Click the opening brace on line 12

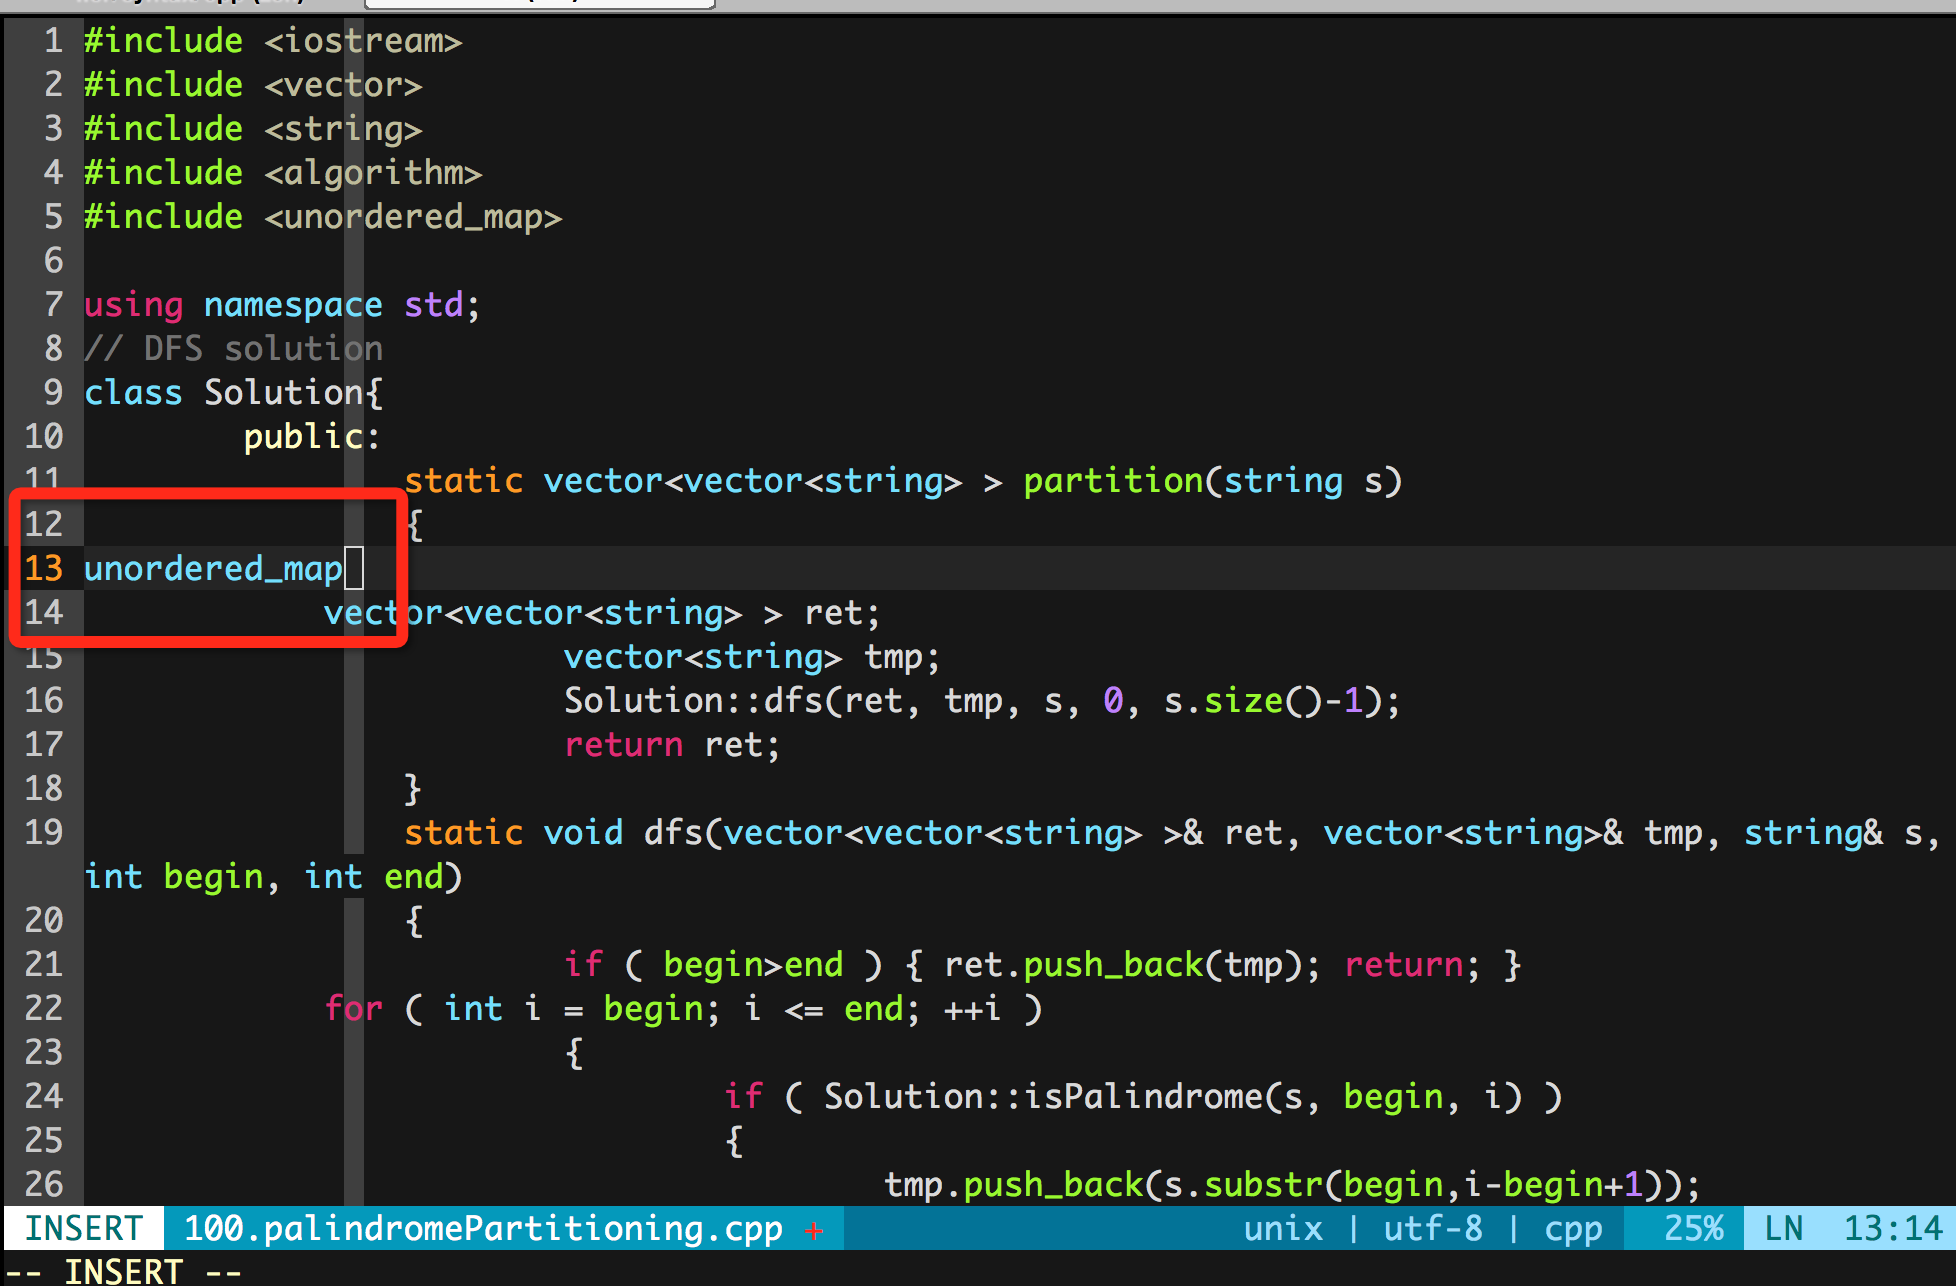(414, 526)
